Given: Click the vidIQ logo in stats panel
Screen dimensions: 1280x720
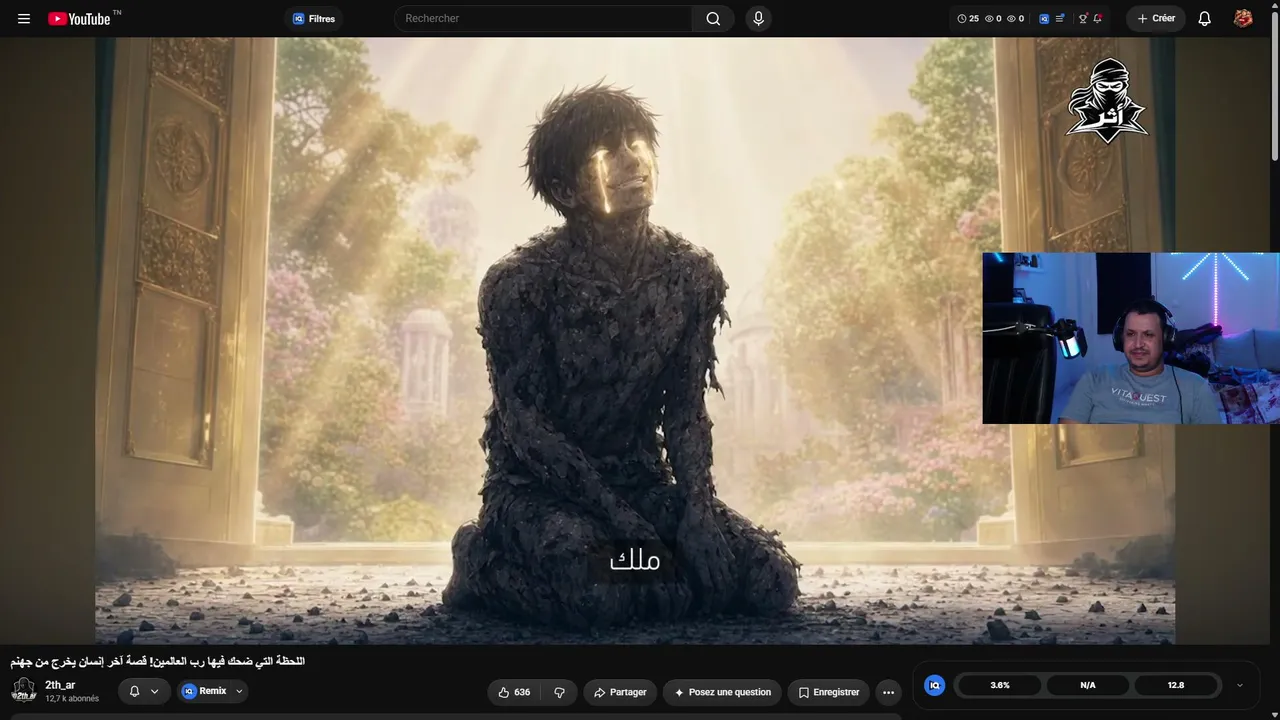Looking at the screenshot, I should tap(934, 685).
